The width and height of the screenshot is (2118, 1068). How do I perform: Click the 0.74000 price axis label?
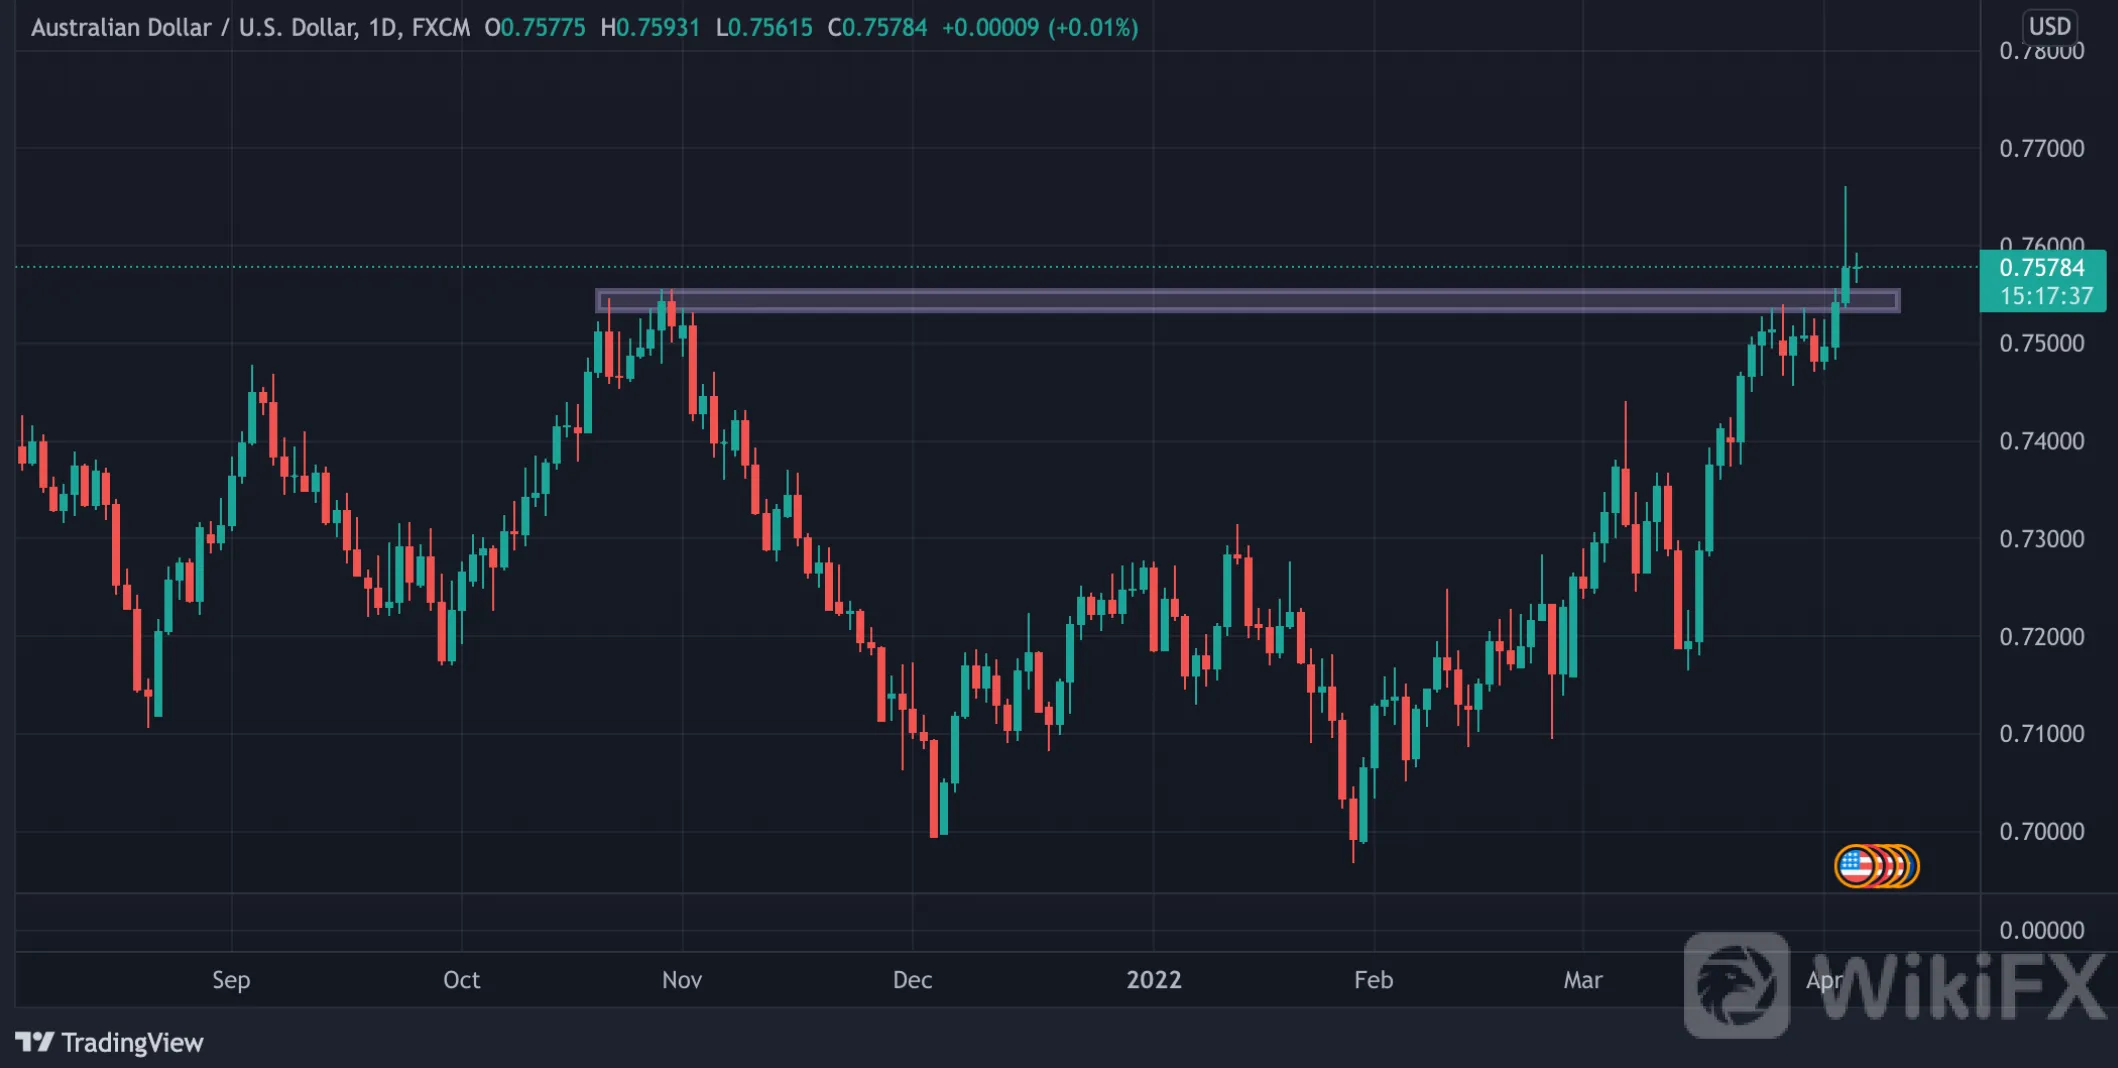(x=2042, y=441)
